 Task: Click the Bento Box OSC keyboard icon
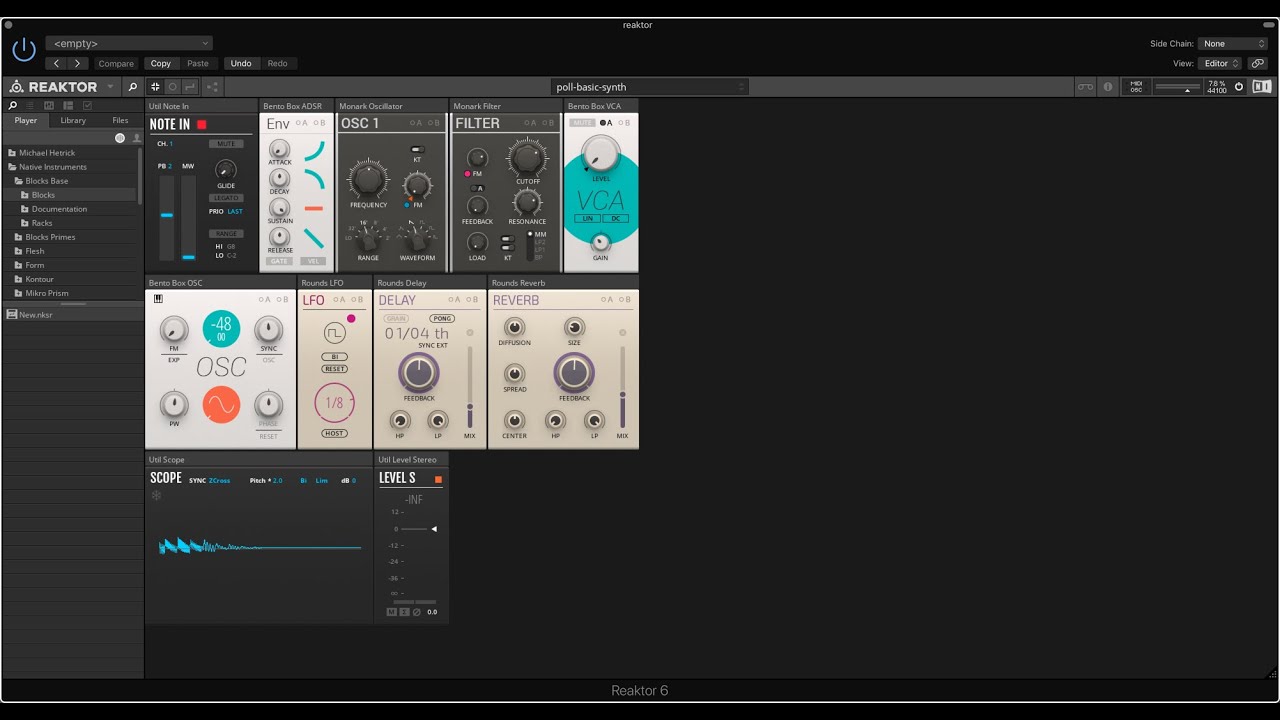[x=158, y=298]
